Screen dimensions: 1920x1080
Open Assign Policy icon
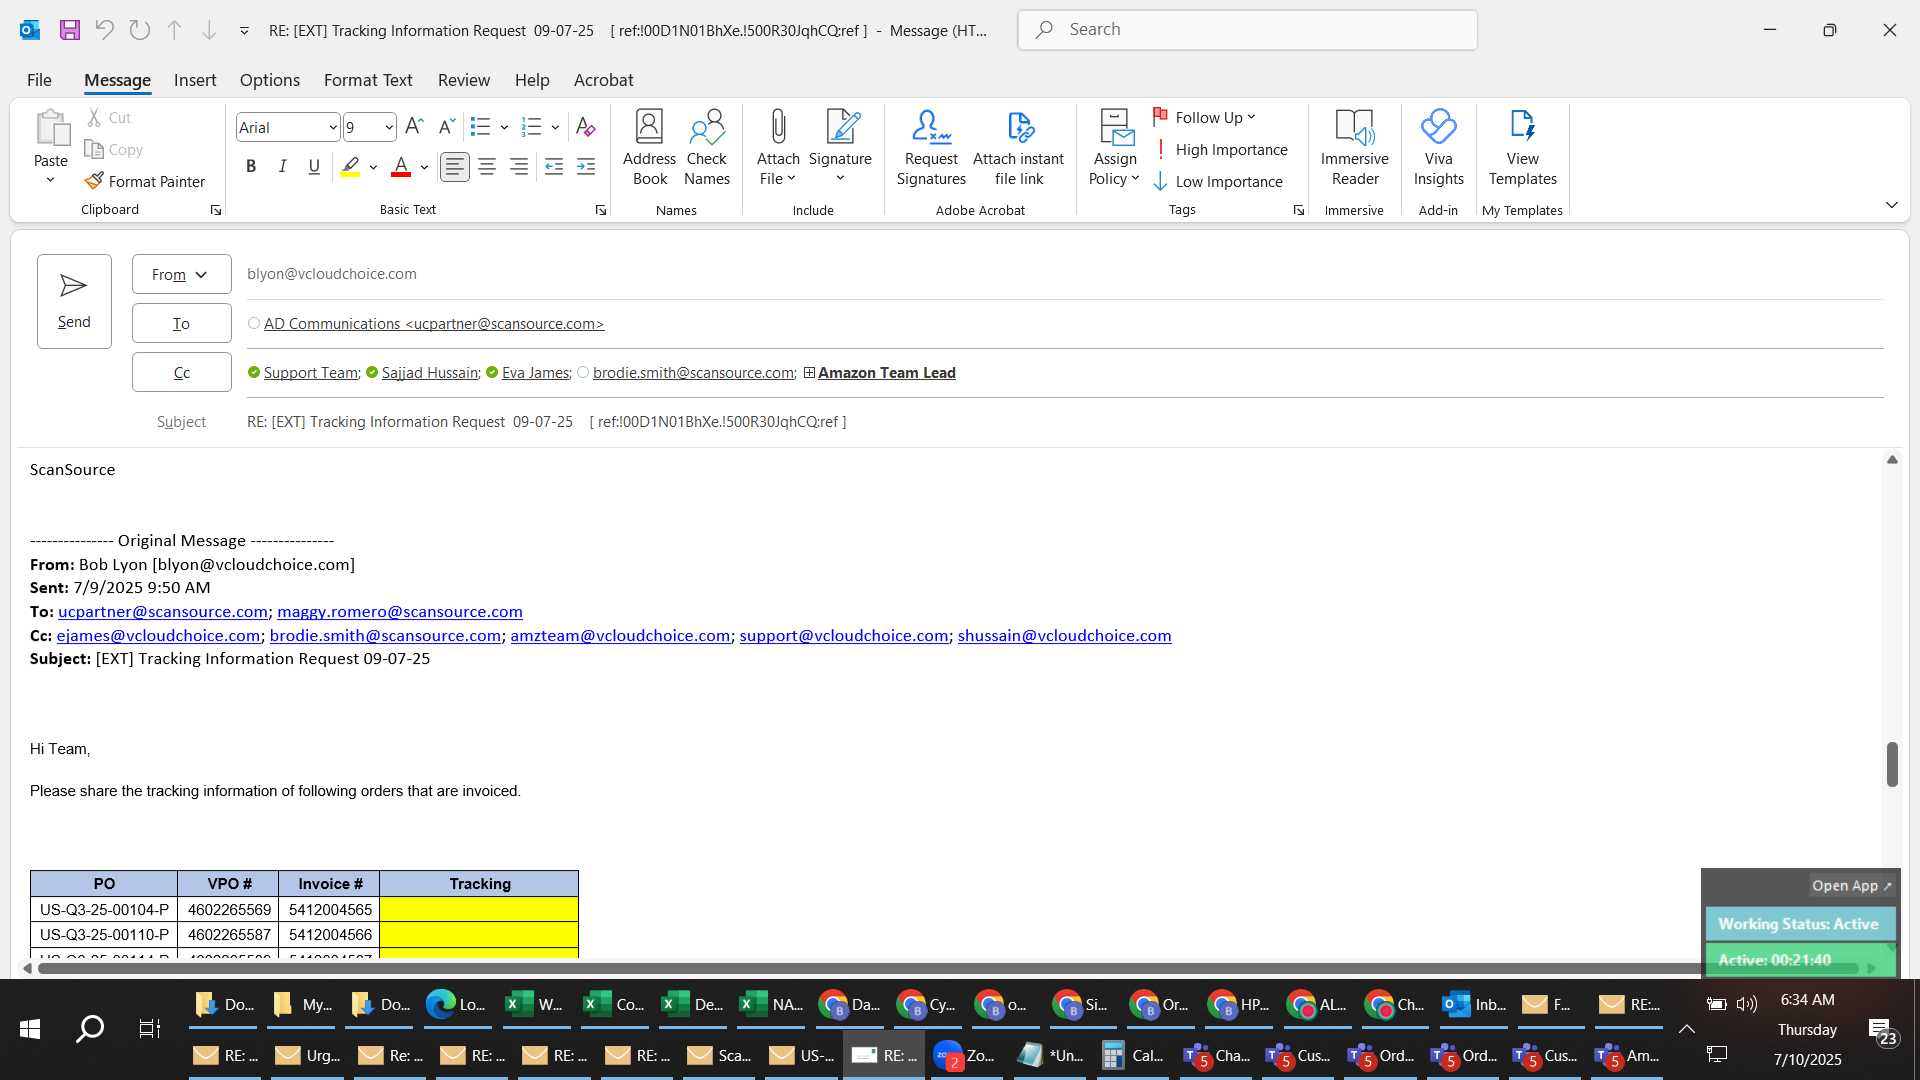1115,127
